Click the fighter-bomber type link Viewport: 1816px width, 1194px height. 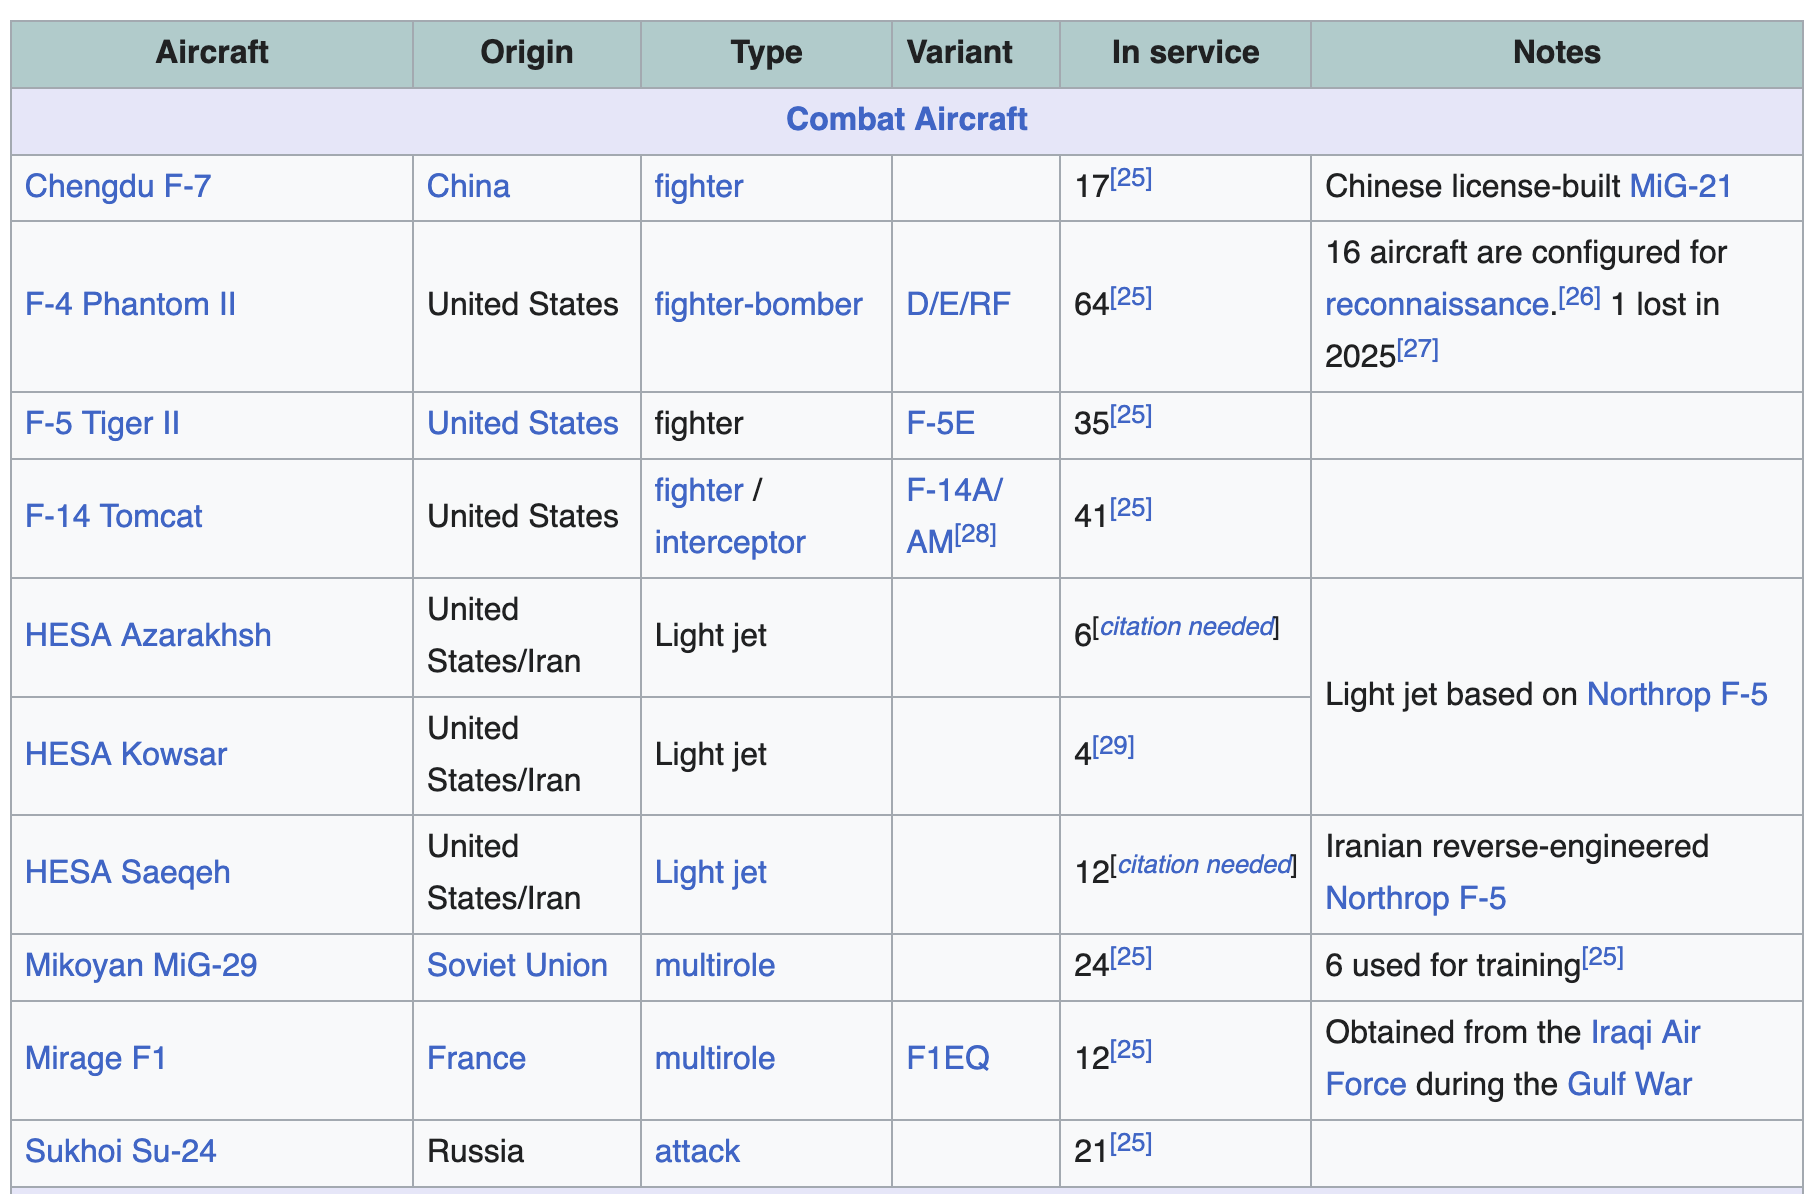[758, 304]
